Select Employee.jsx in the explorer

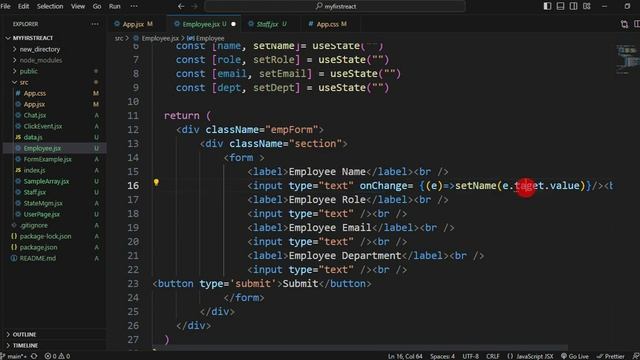[x=42, y=148]
